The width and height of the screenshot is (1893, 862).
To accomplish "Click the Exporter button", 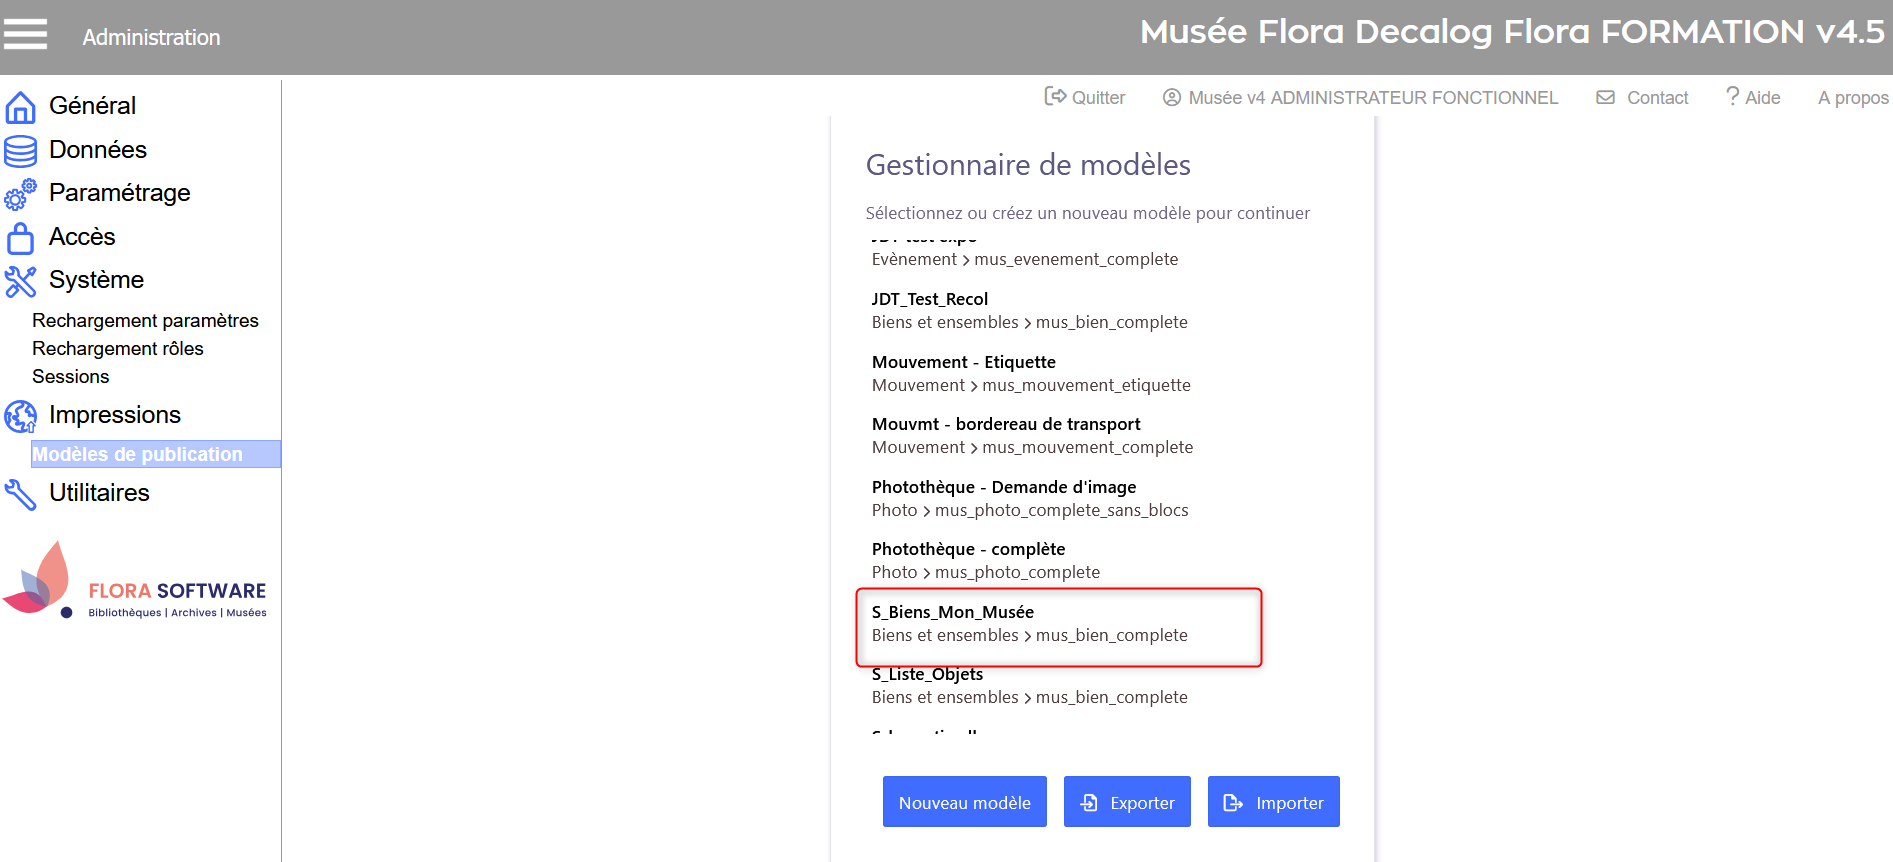I will click(x=1127, y=802).
